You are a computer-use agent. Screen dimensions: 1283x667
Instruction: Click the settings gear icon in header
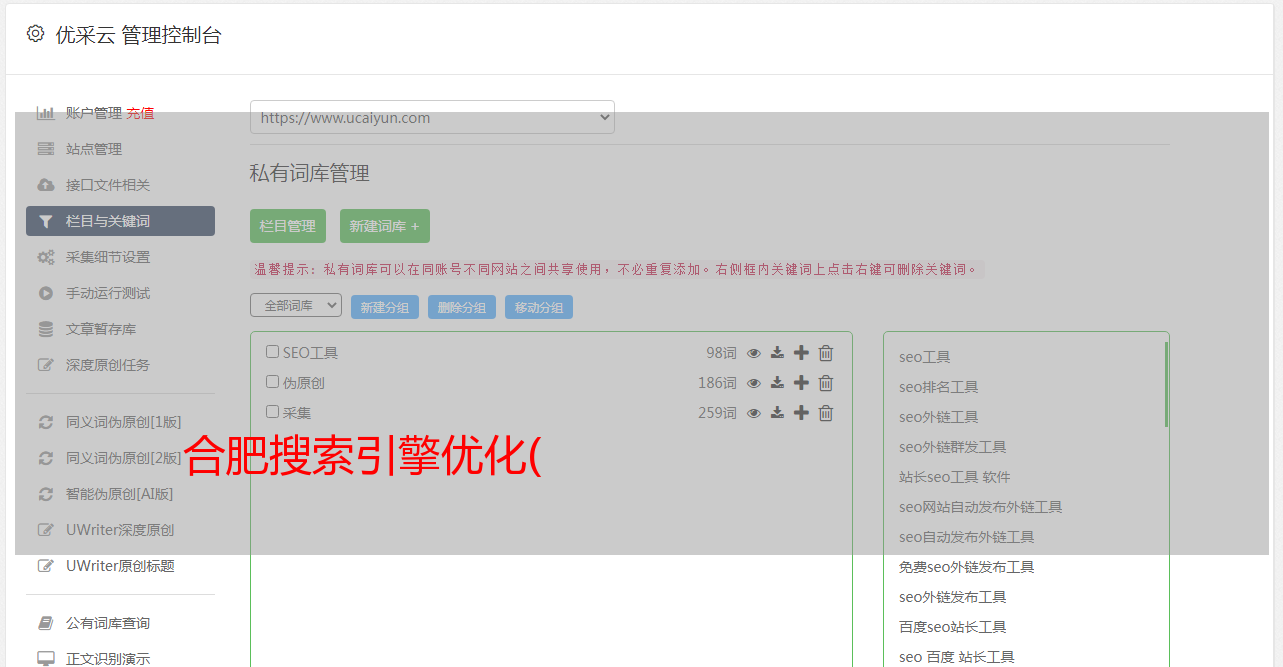pyautogui.click(x=36, y=34)
